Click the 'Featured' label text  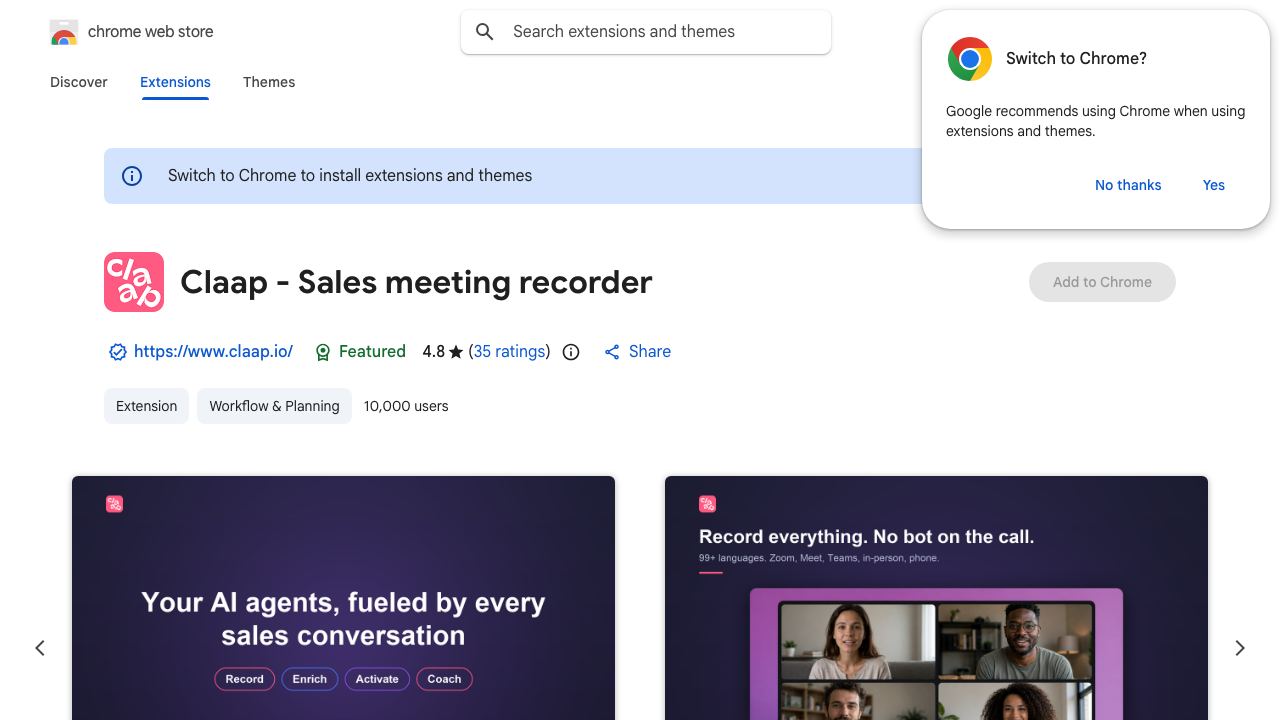pos(372,352)
